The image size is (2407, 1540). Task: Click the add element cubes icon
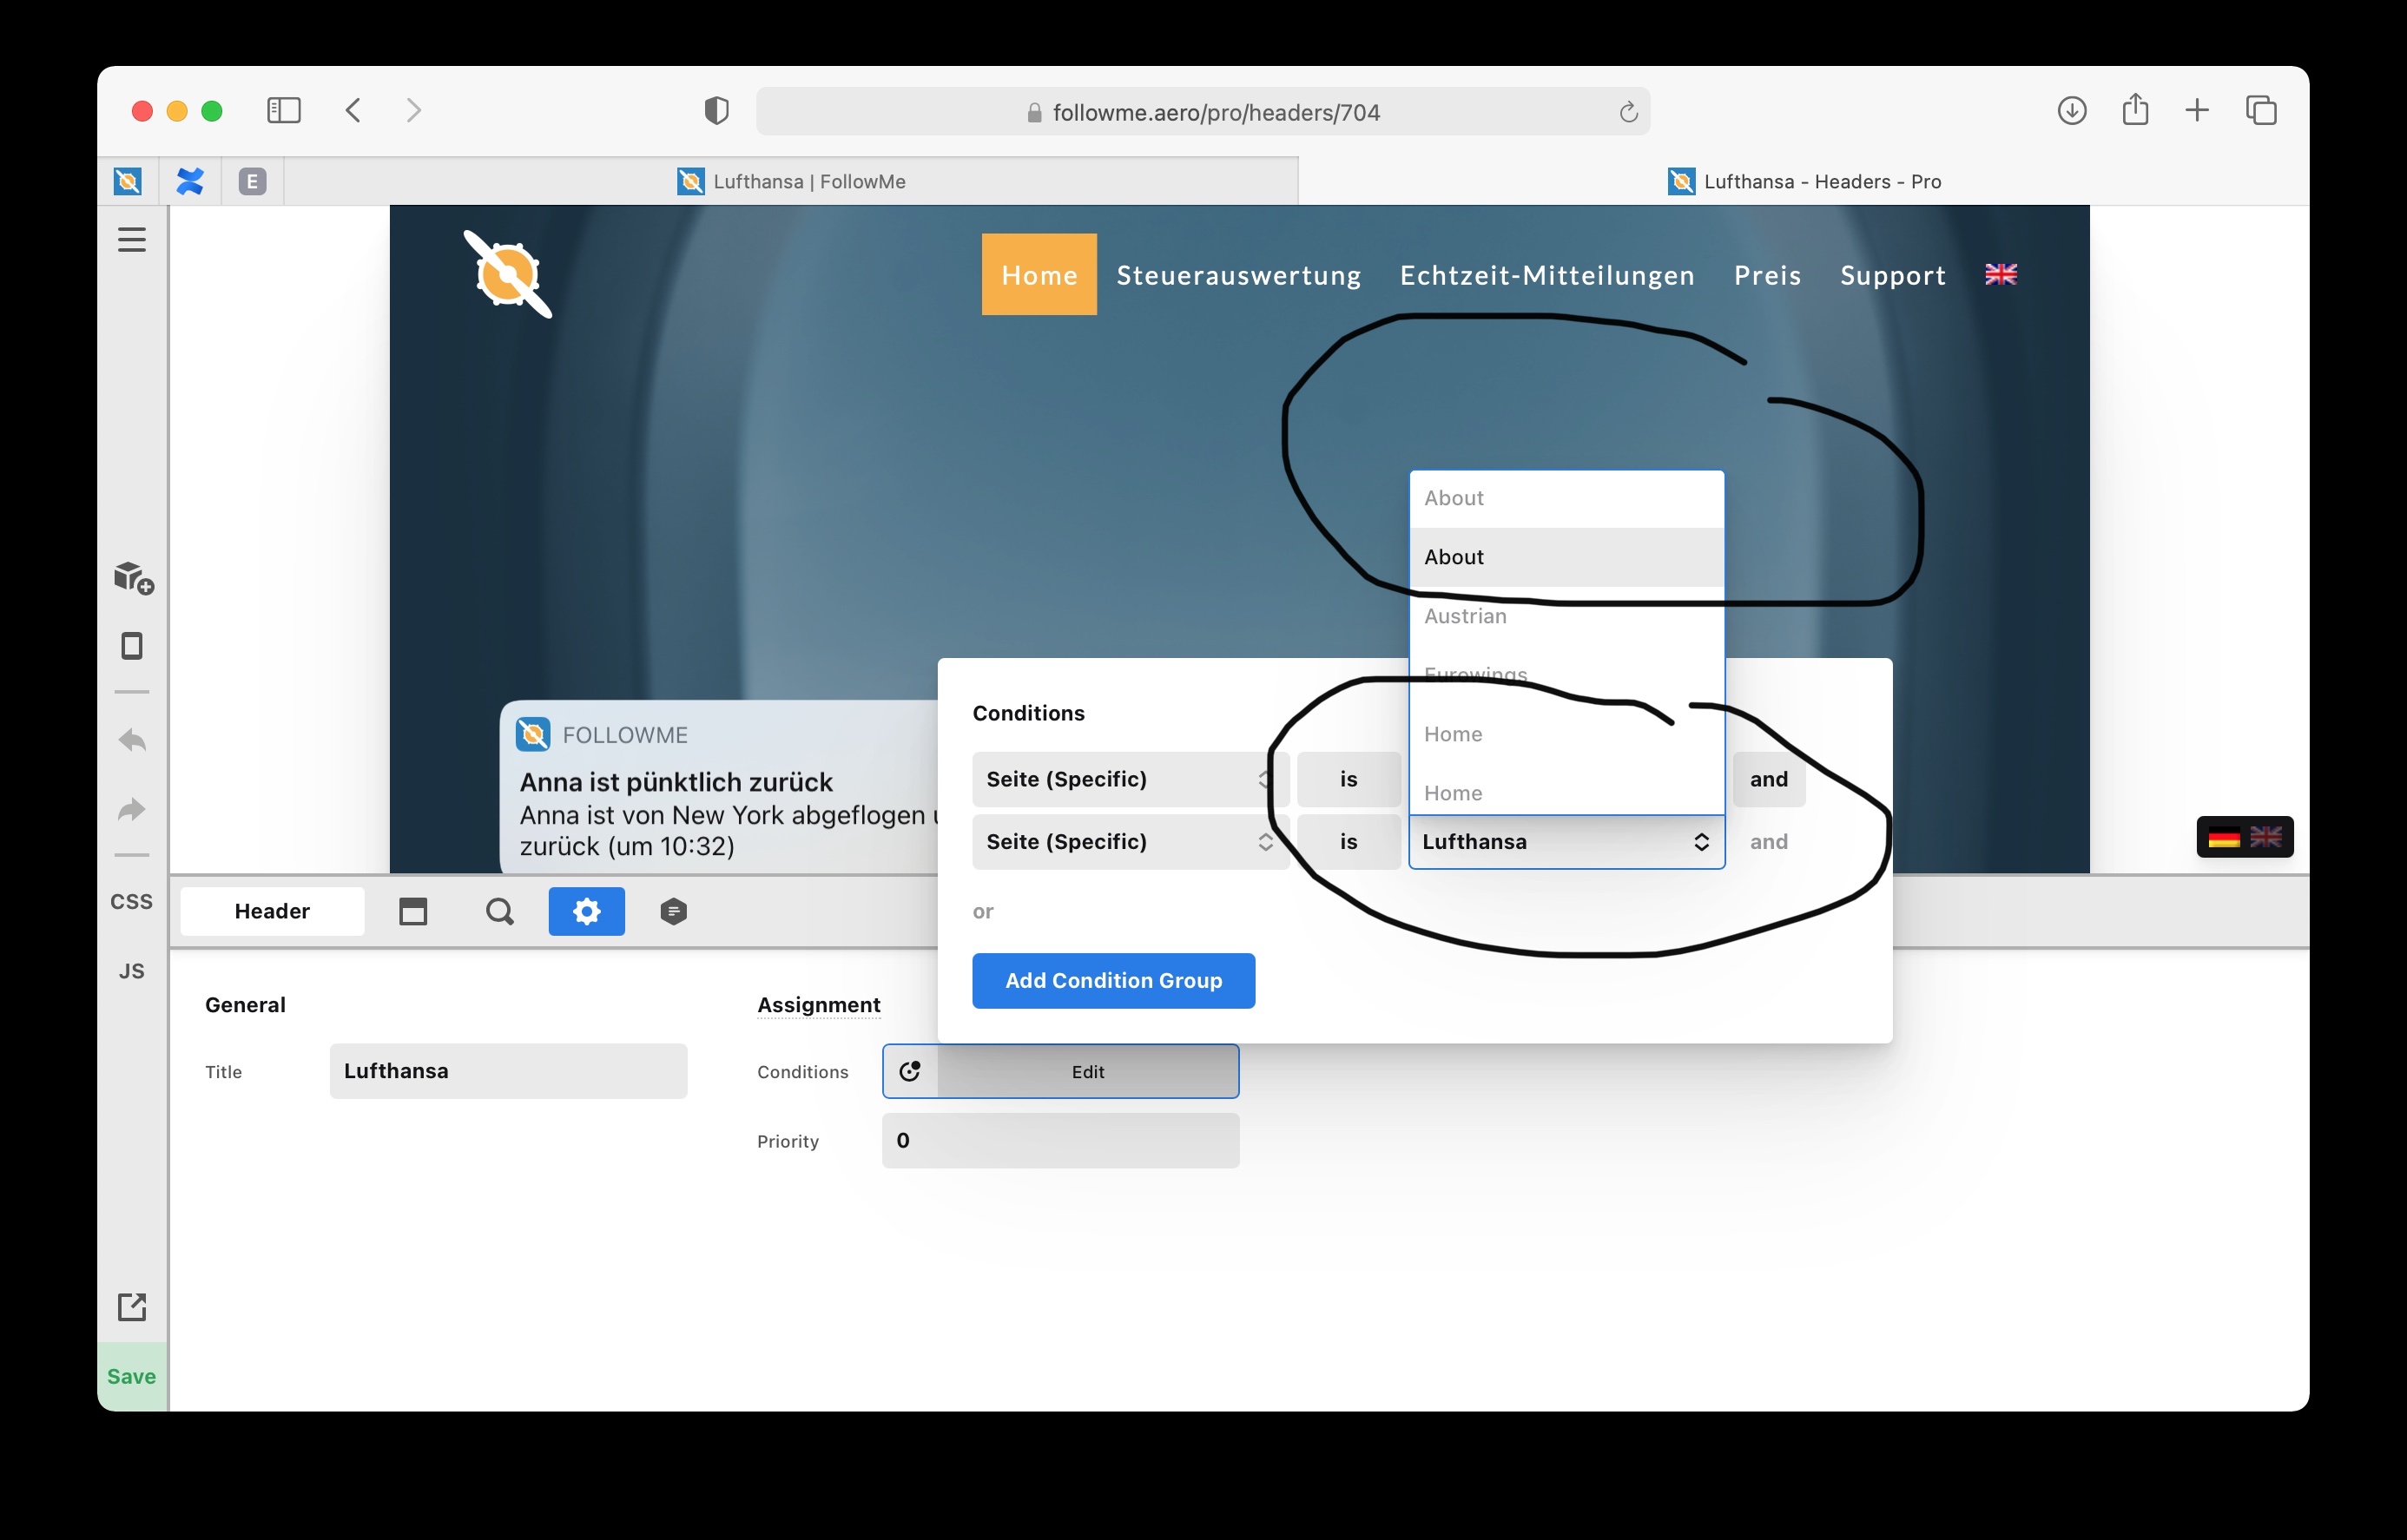(133, 578)
